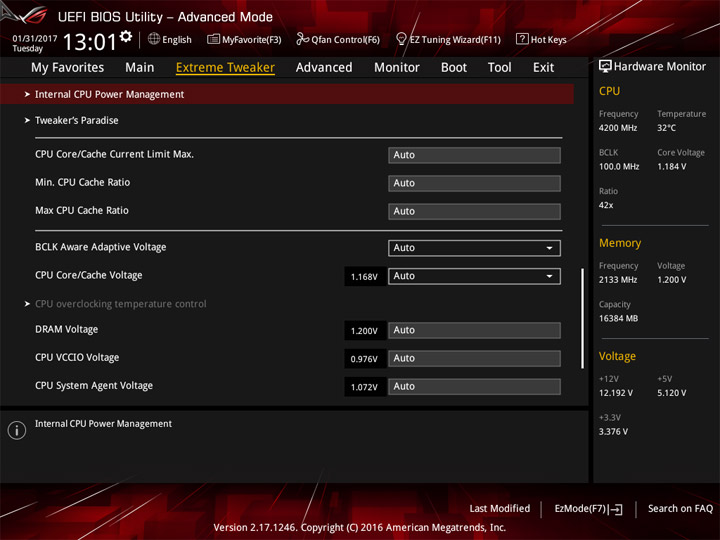Screen dimensions: 720x540
Task: Expand Internal CPU Power Management submenu
Action: (287, 94)
